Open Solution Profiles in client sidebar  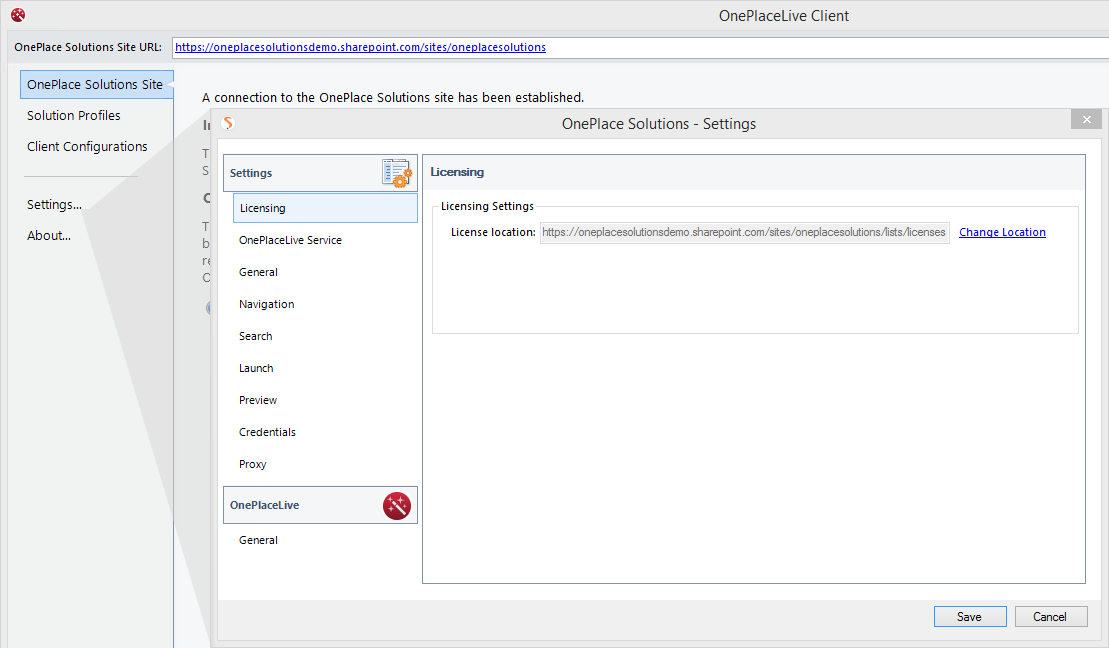74,115
